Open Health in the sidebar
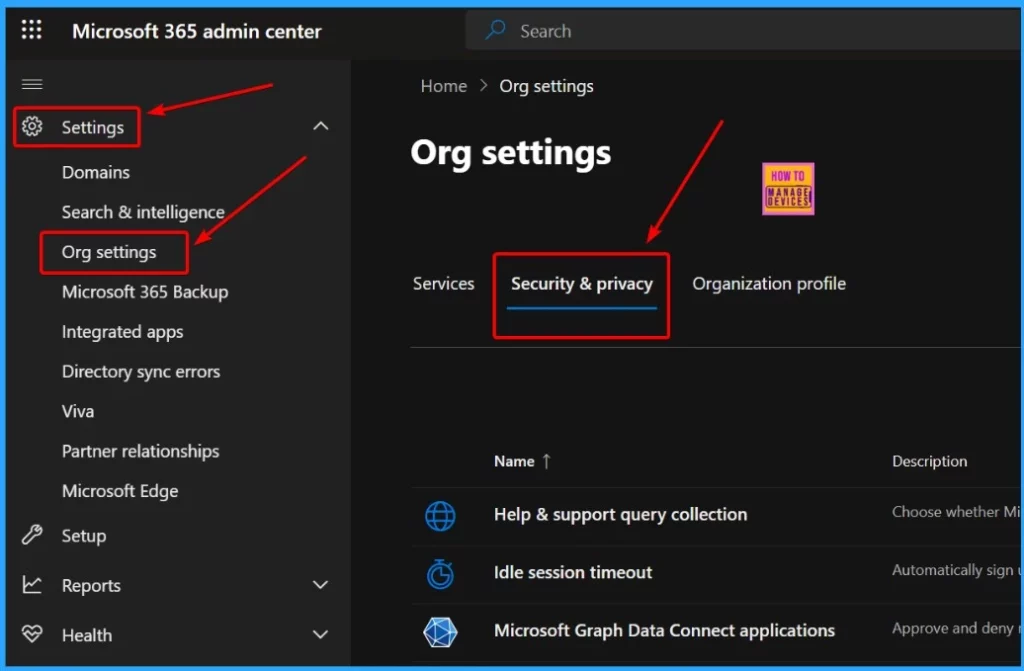This screenshot has height=671, width=1024. (87, 635)
